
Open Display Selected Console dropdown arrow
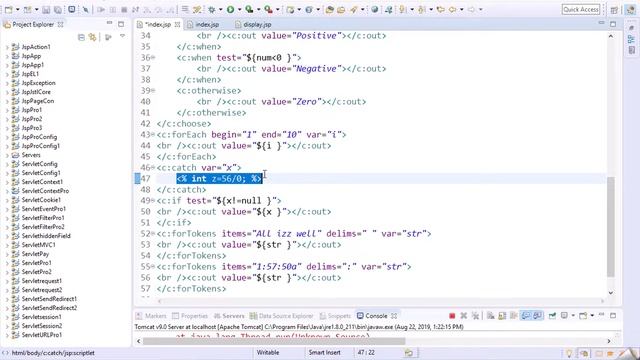click(573, 316)
